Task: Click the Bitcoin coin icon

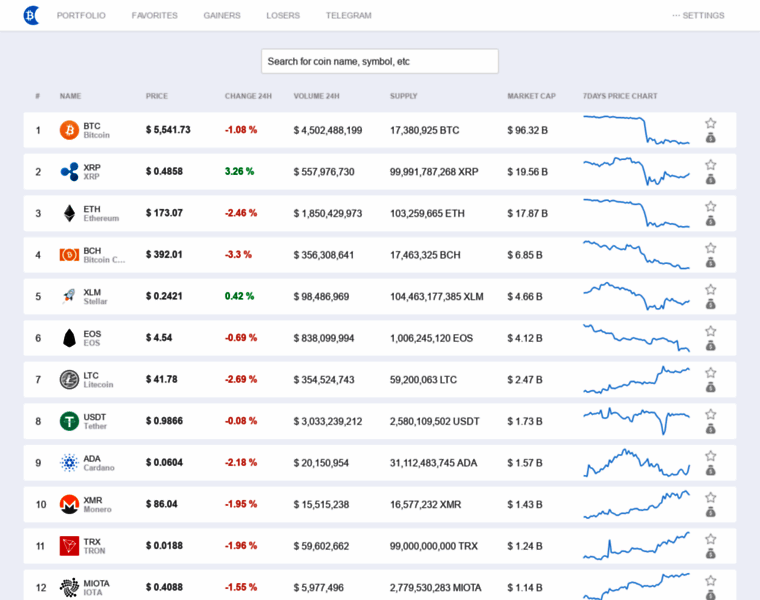Action: (69, 130)
